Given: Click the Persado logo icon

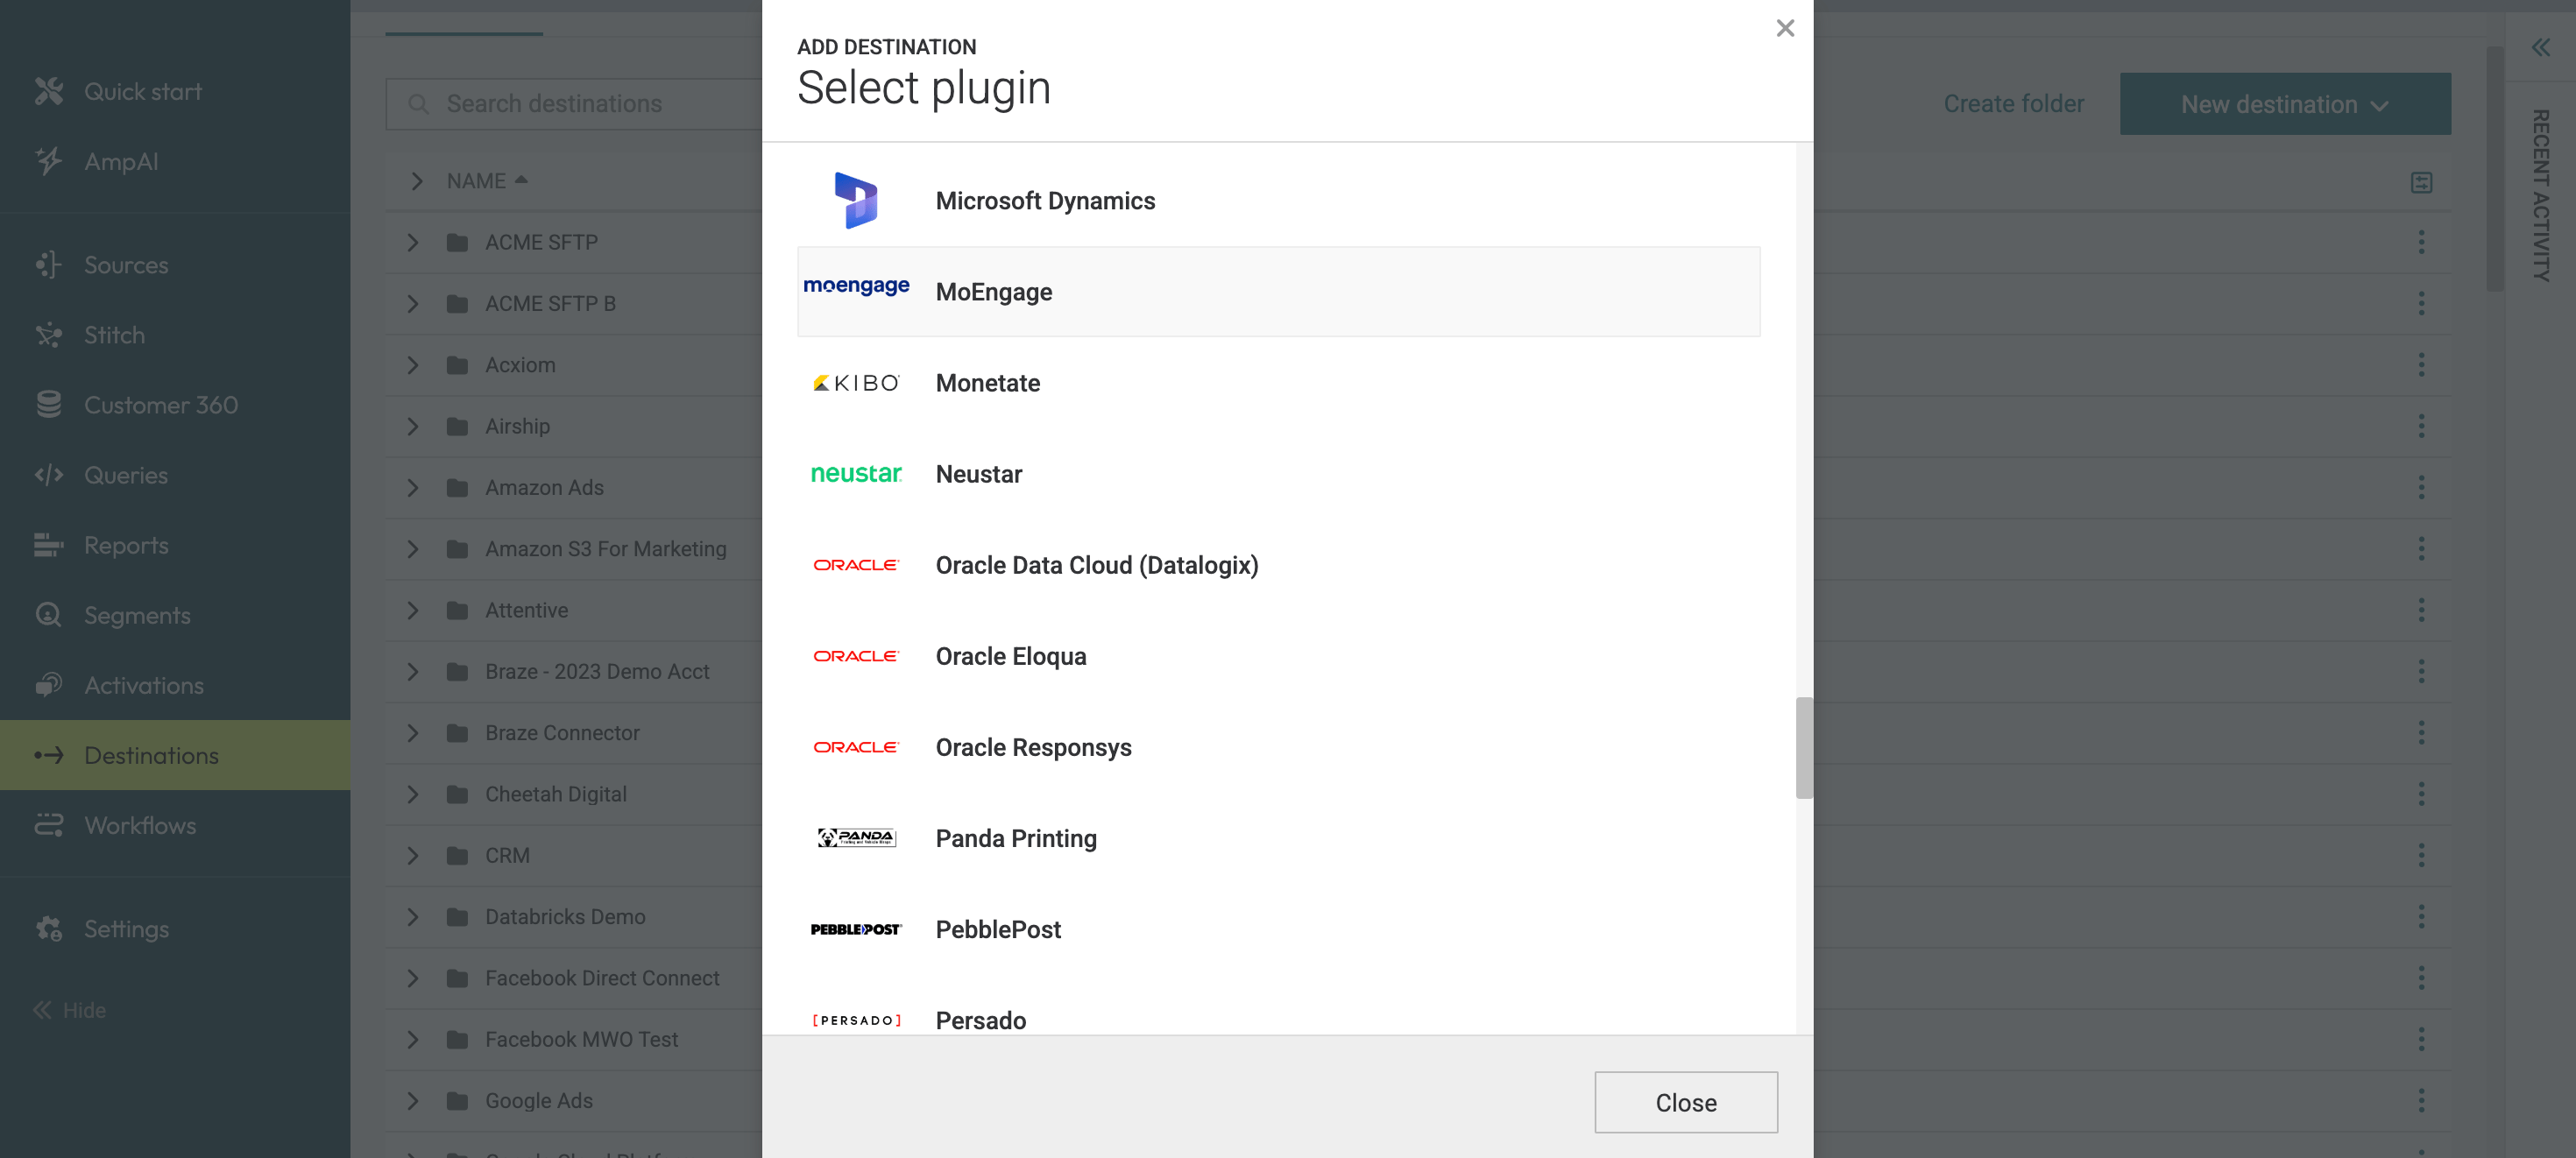Looking at the screenshot, I should pyautogui.click(x=856, y=1020).
